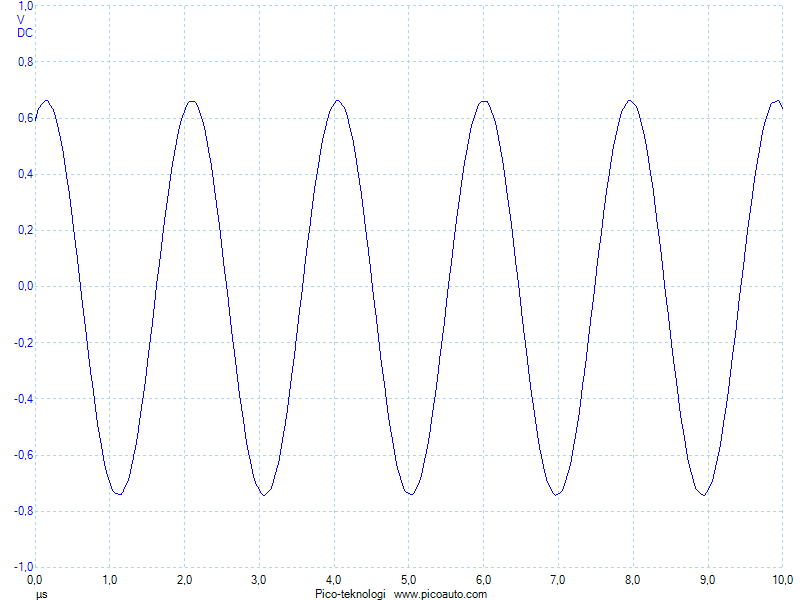This screenshot has height=600, width=800.
Task: Click the Pico-teknologi text
Action: pyautogui.click(x=351, y=594)
